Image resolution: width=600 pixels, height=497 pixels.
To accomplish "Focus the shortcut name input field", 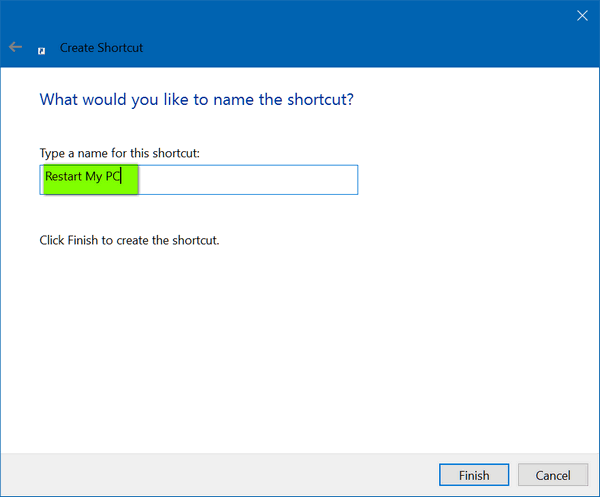I will pos(199,180).
